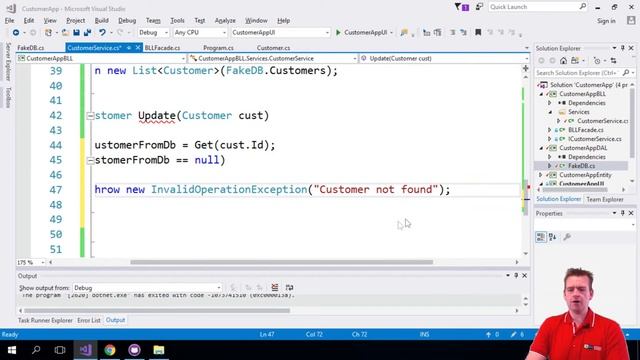Screen dimensions: 640x360
Task: Expand the CustomerAppEntity project node
Action: pyautogui.click(x=541, y=175)
